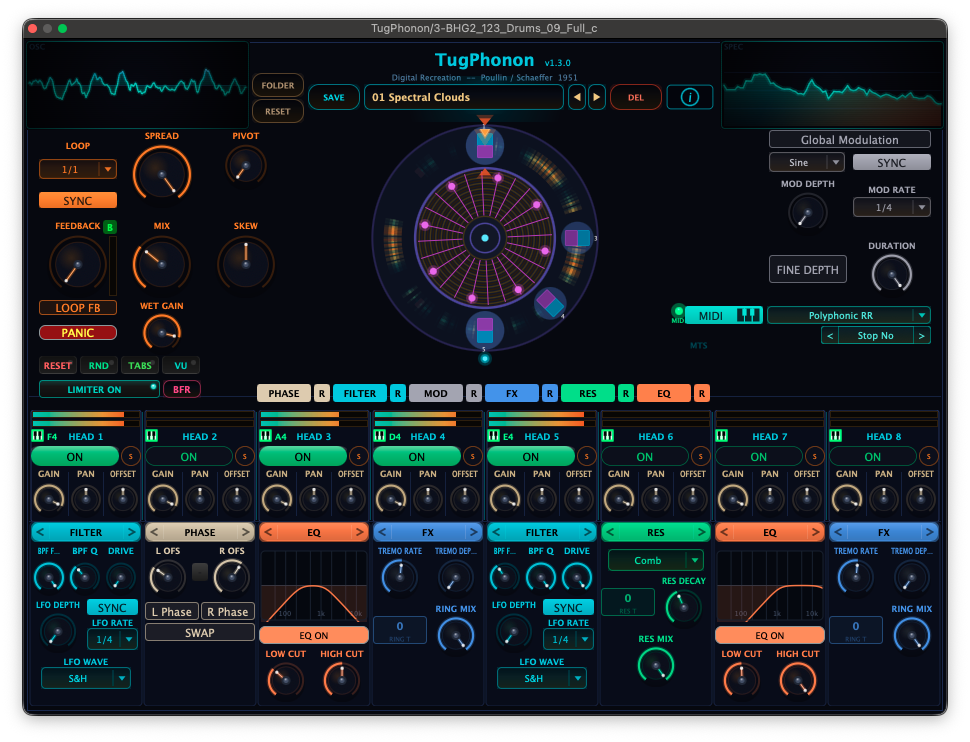Open Head 1 LFO WAVE S&H dropdown
Viewport: 970px width, 742px height.
85,678
